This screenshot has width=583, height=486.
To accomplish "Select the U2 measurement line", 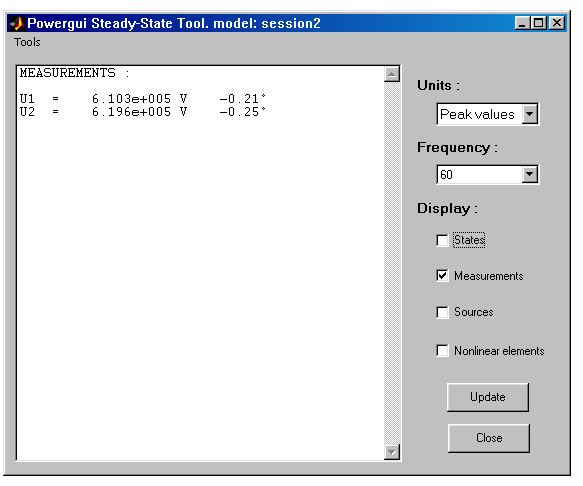I will click(143, 112).
